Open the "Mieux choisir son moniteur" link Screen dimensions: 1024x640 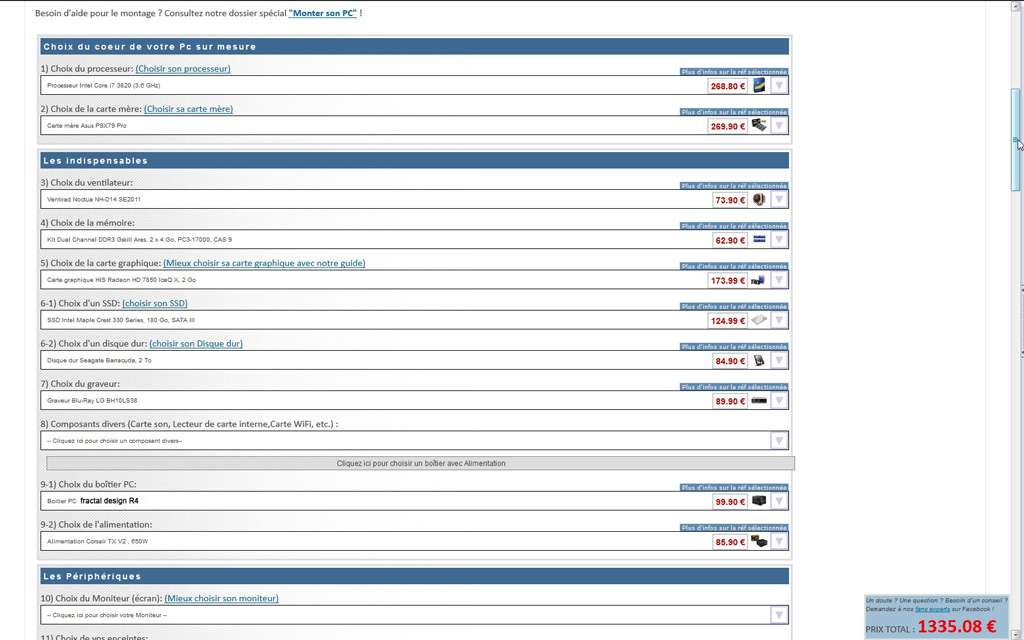coord(221,598)
